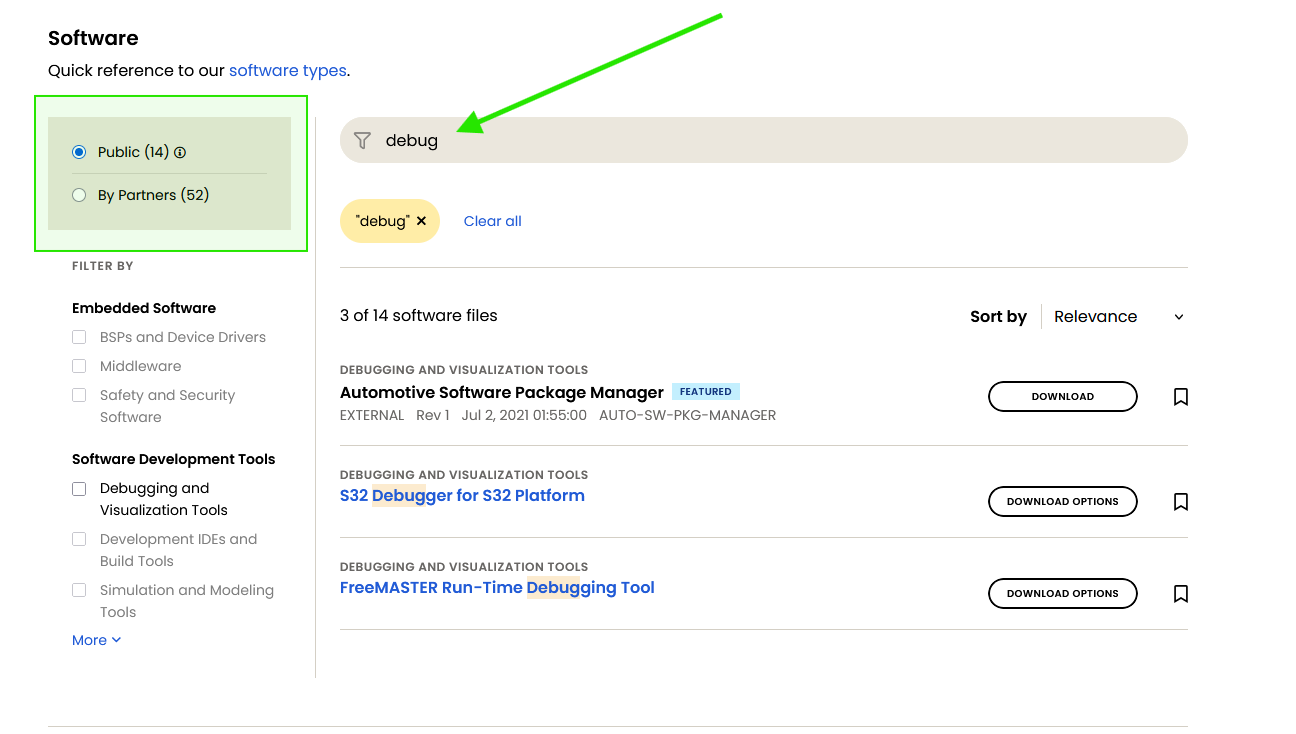Select the Public radio button
The height and width of the screenshot is (734, 1296).
point(79,152)
